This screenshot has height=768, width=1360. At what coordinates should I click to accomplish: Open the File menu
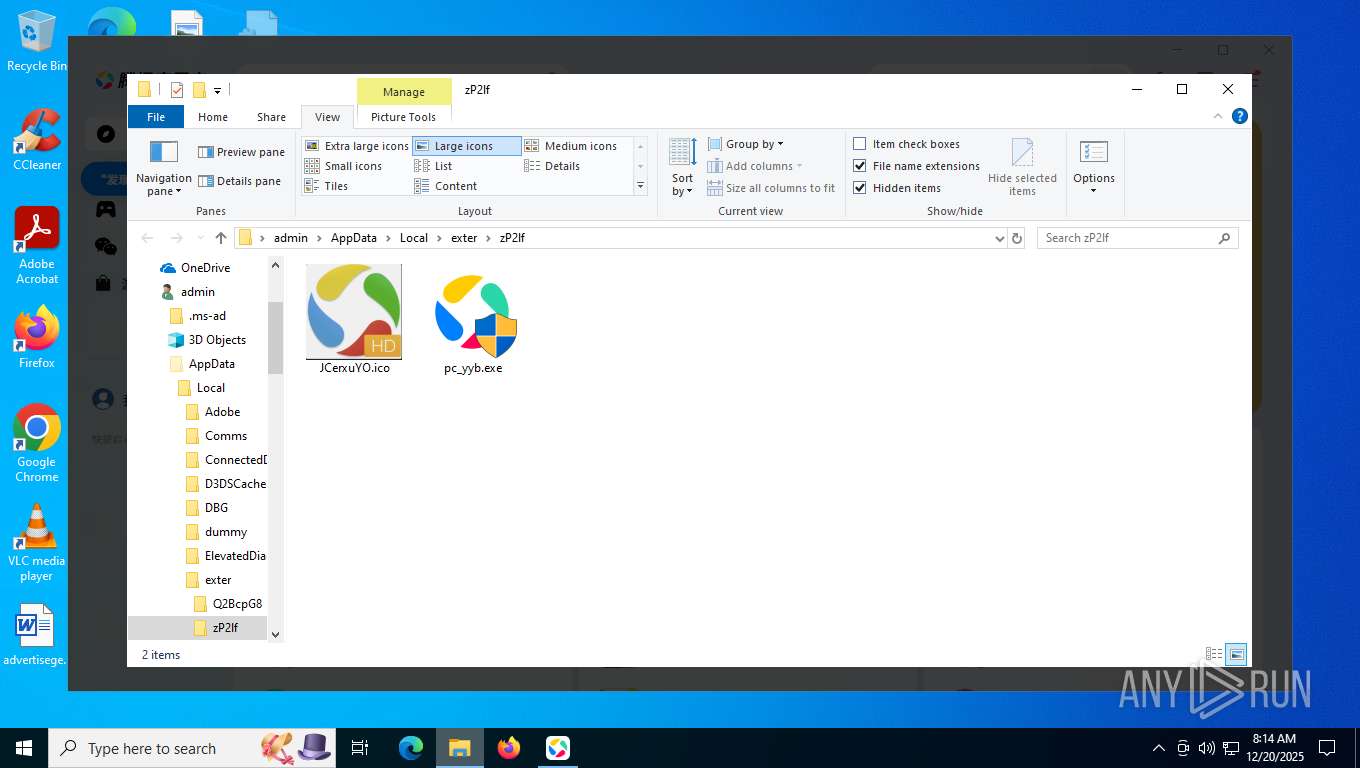point(156,117)
